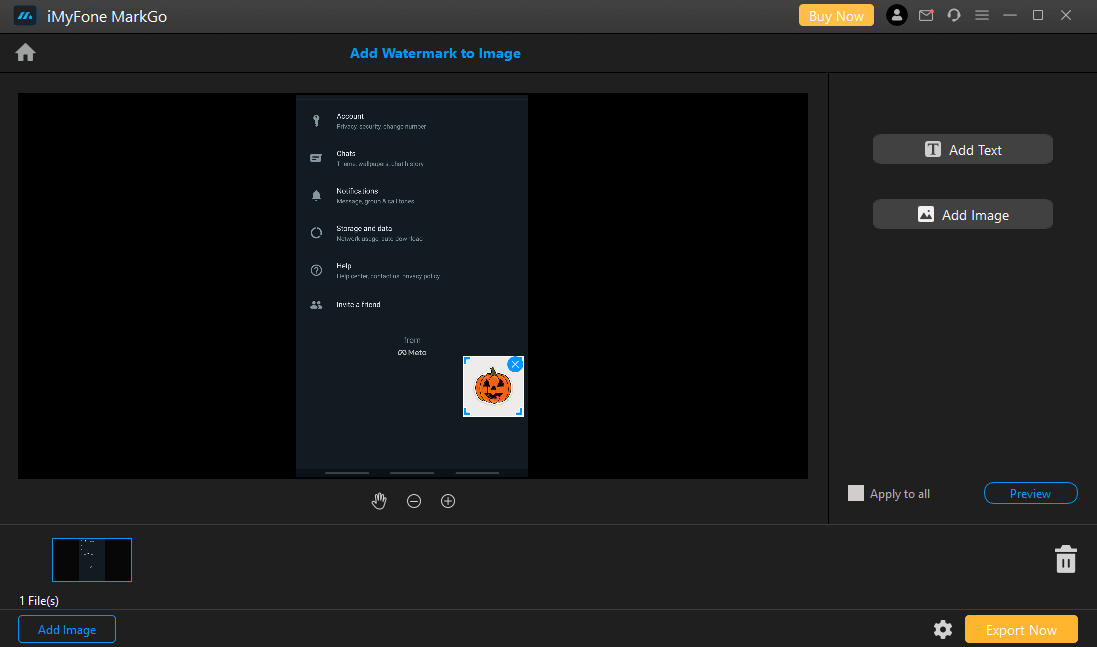Click the bottom-left Add Image button
The height and width of the screenshot is (647, 1097).
coord(67,630)
